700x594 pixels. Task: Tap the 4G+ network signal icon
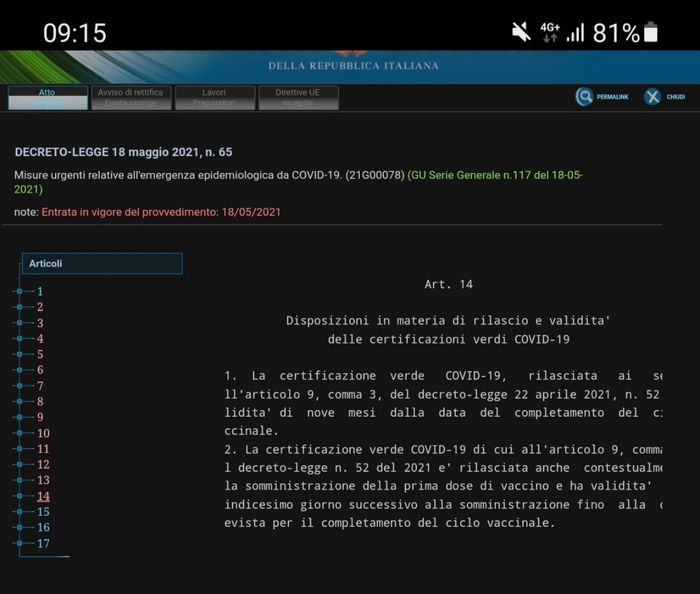(x=550, y=32)
